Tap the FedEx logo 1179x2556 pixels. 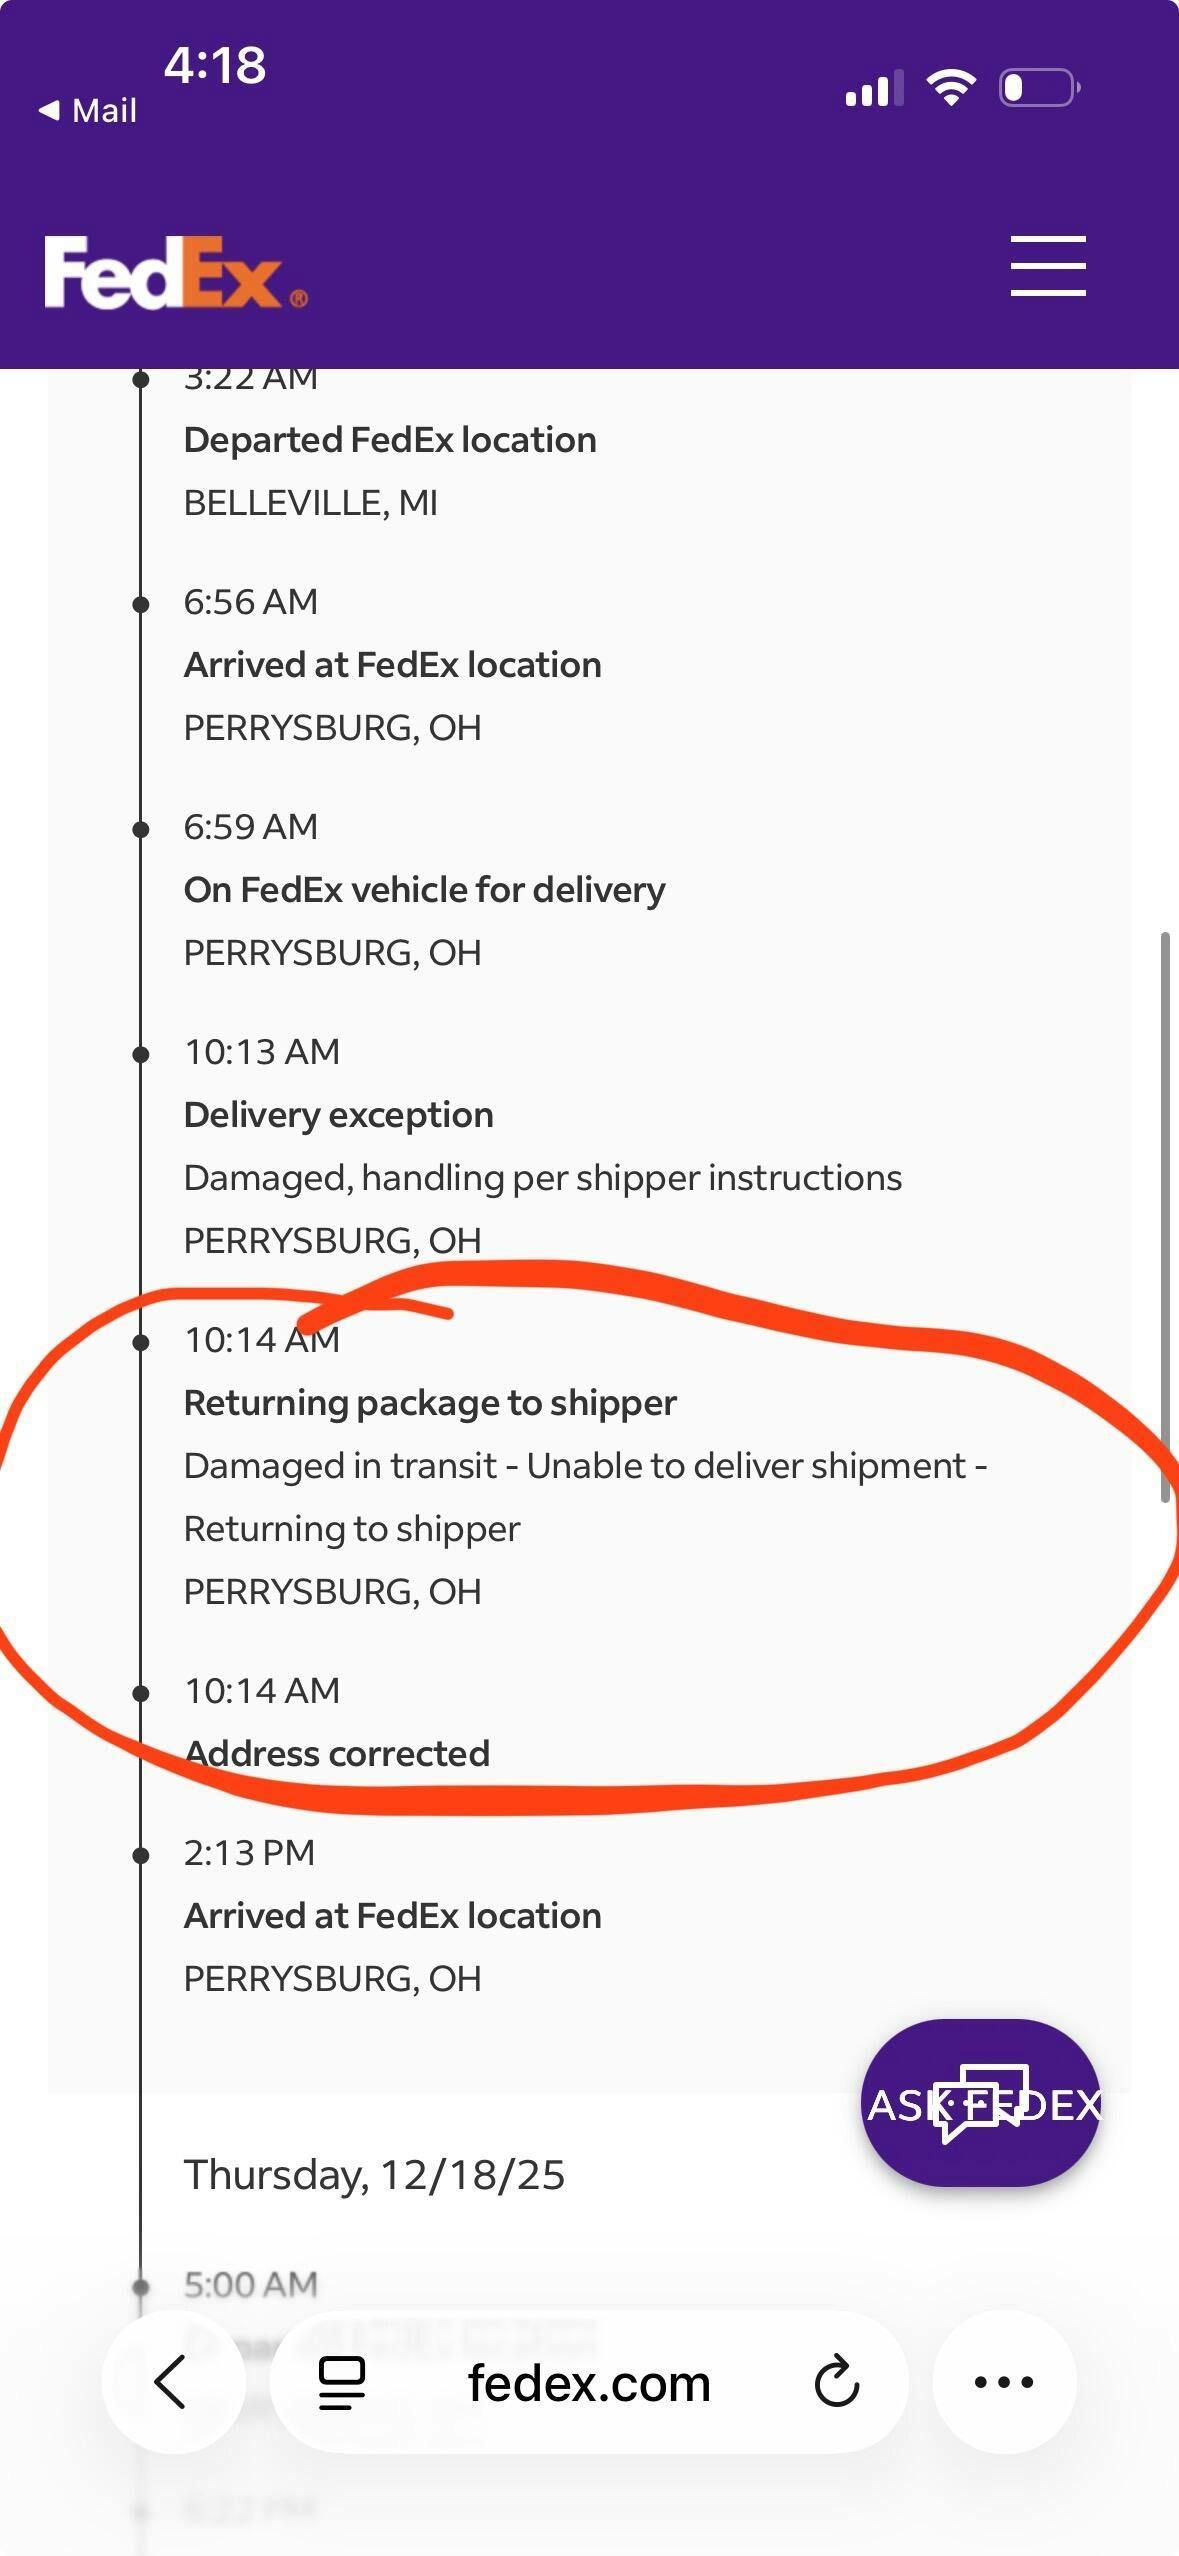(x=175, y=272)
